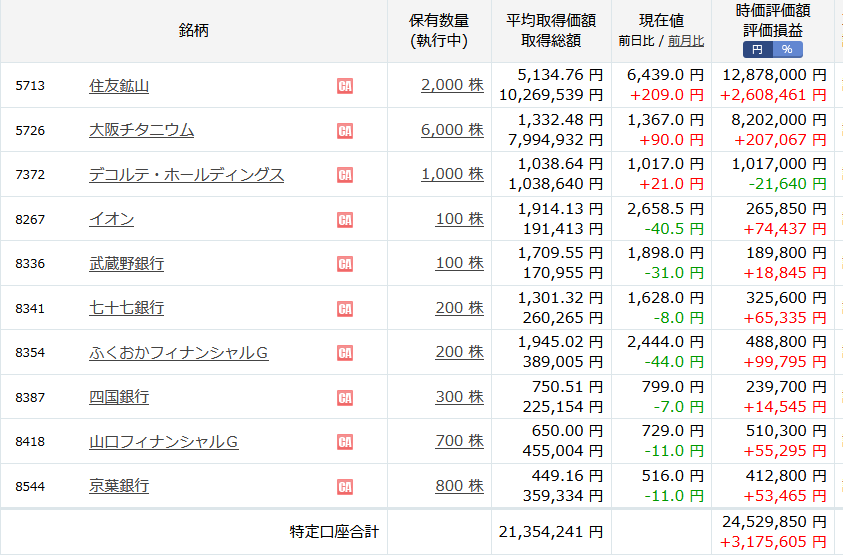The image size is (843, 555).
Task: Click 四国銀行 current price 799.0 円
Action: (673, 387)
